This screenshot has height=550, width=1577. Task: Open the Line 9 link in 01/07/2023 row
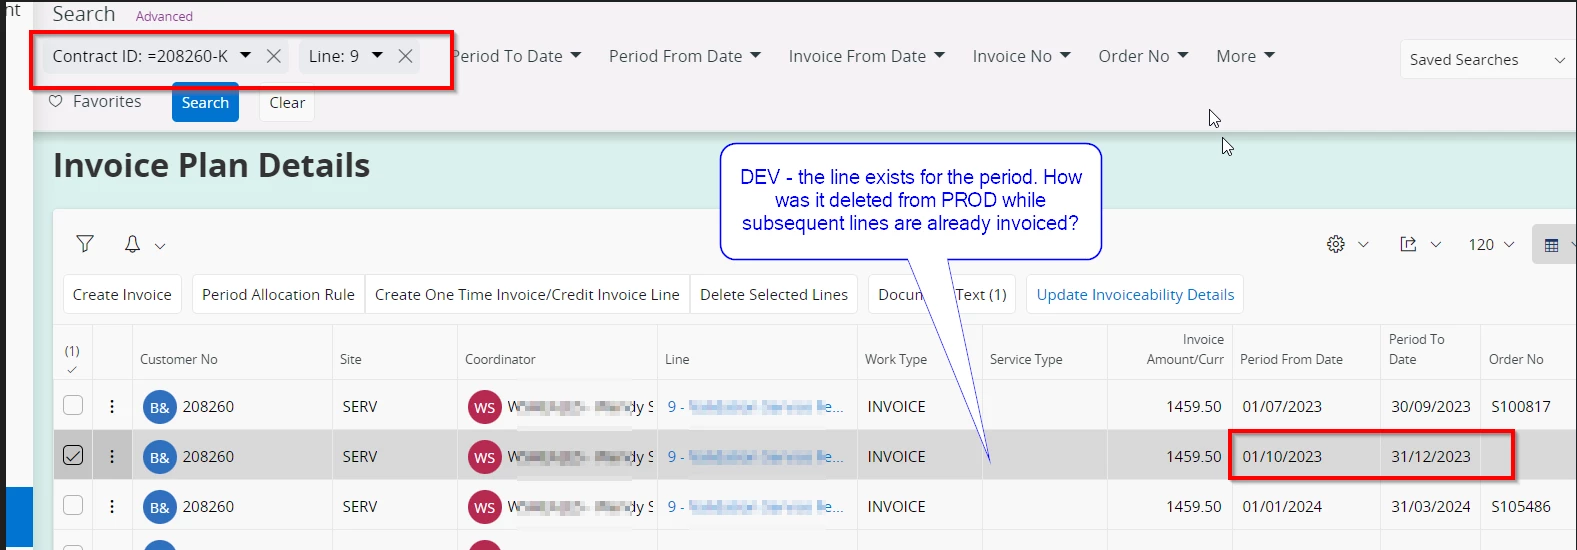[755, 406]
